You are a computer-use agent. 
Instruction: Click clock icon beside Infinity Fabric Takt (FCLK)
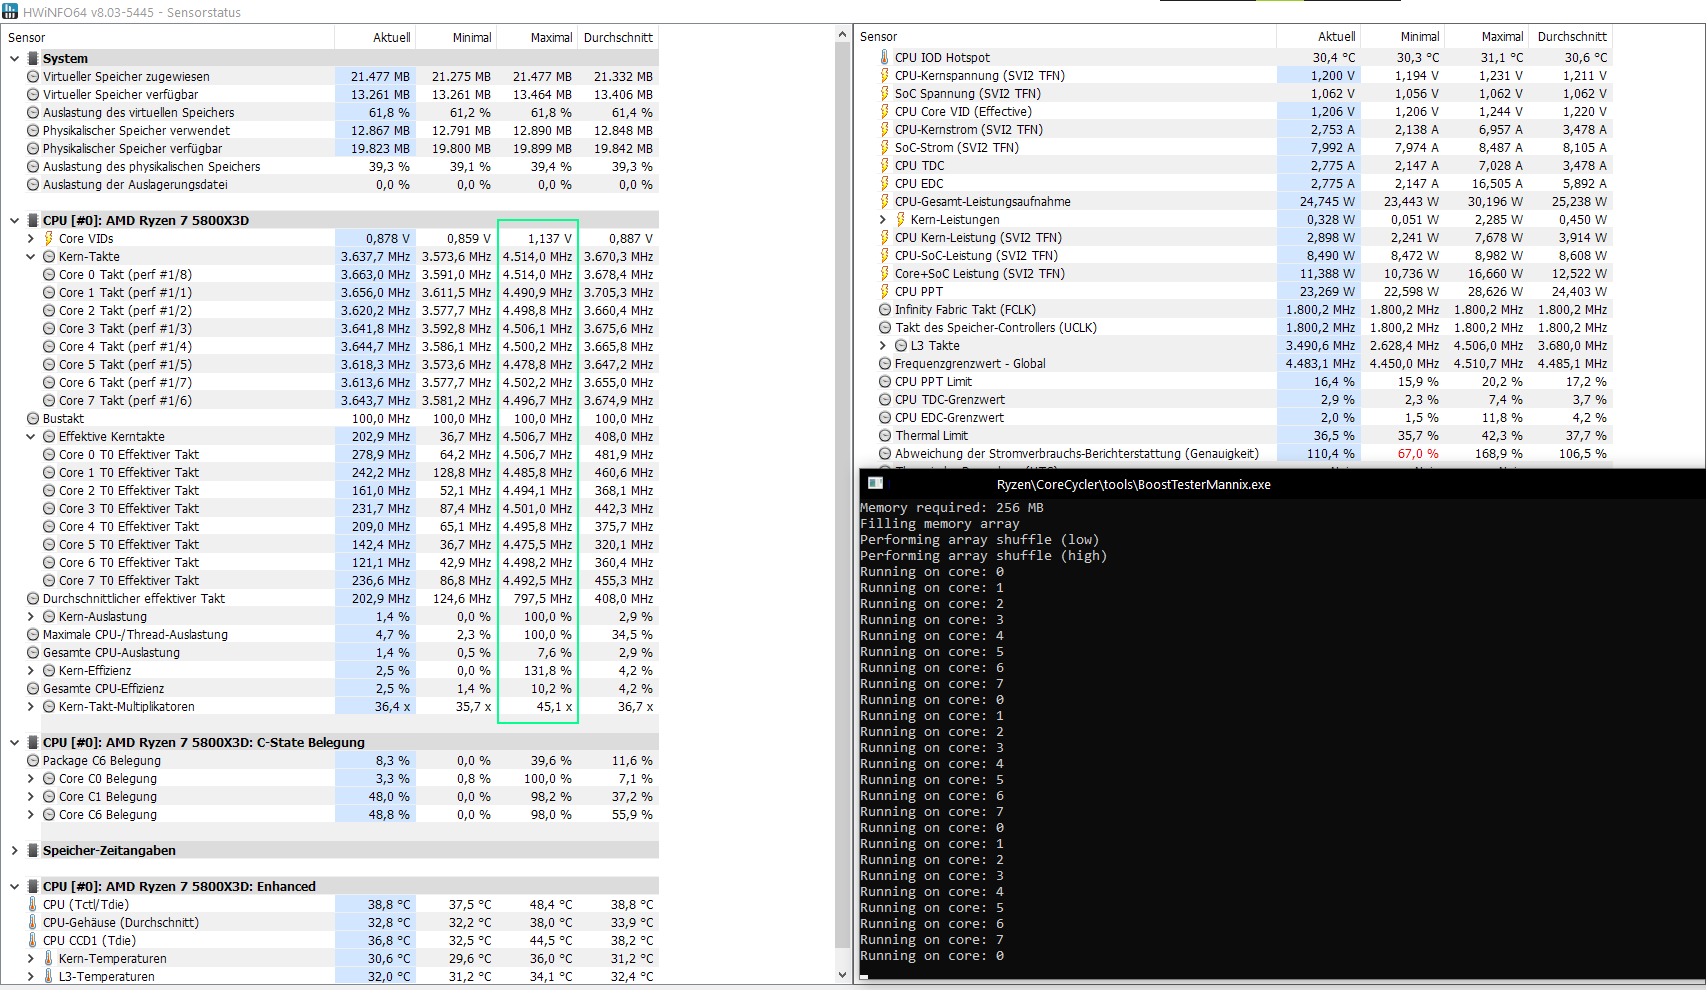pyautogui.click(x=885, y=309)
